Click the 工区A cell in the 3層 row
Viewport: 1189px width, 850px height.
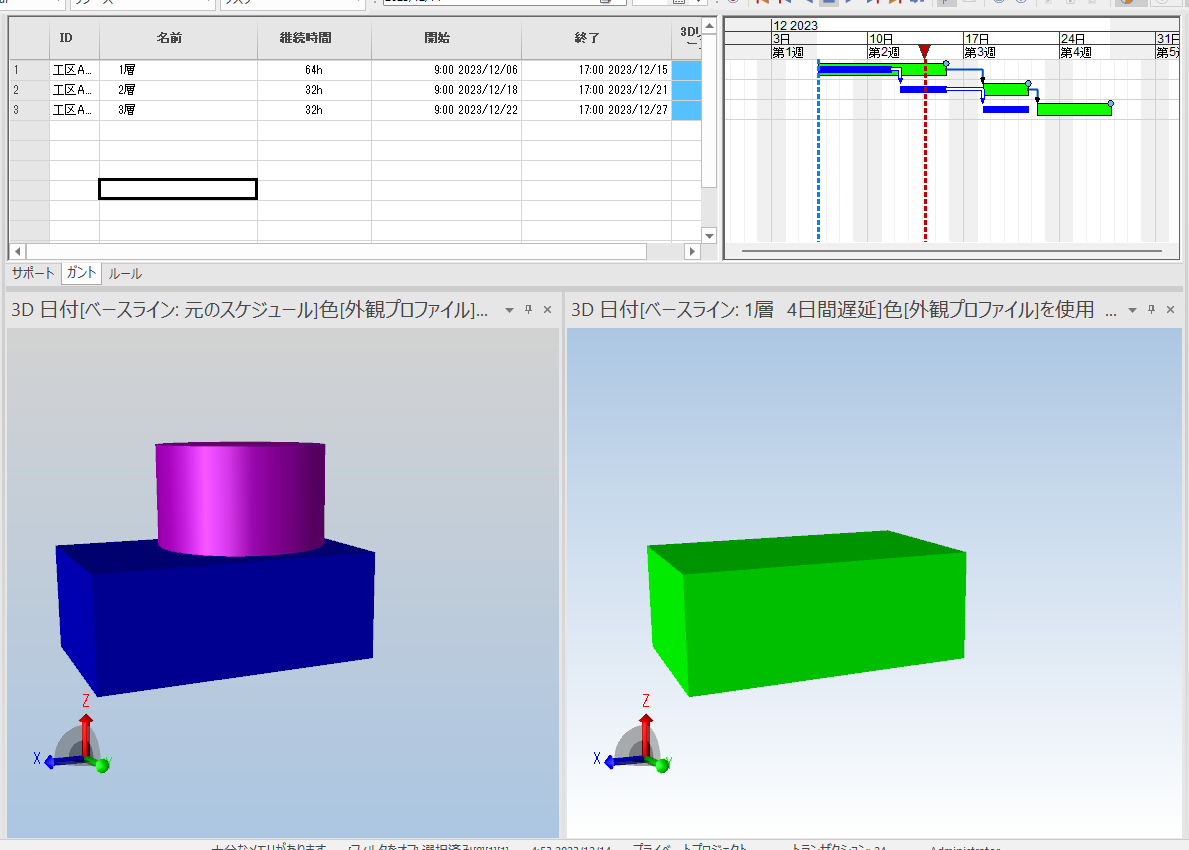74,110
